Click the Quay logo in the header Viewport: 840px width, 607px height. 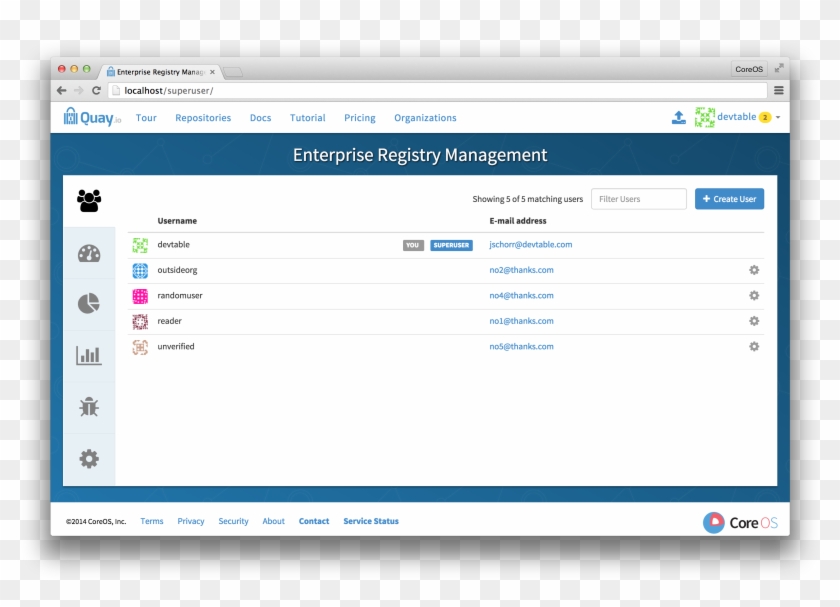[94, 117]
